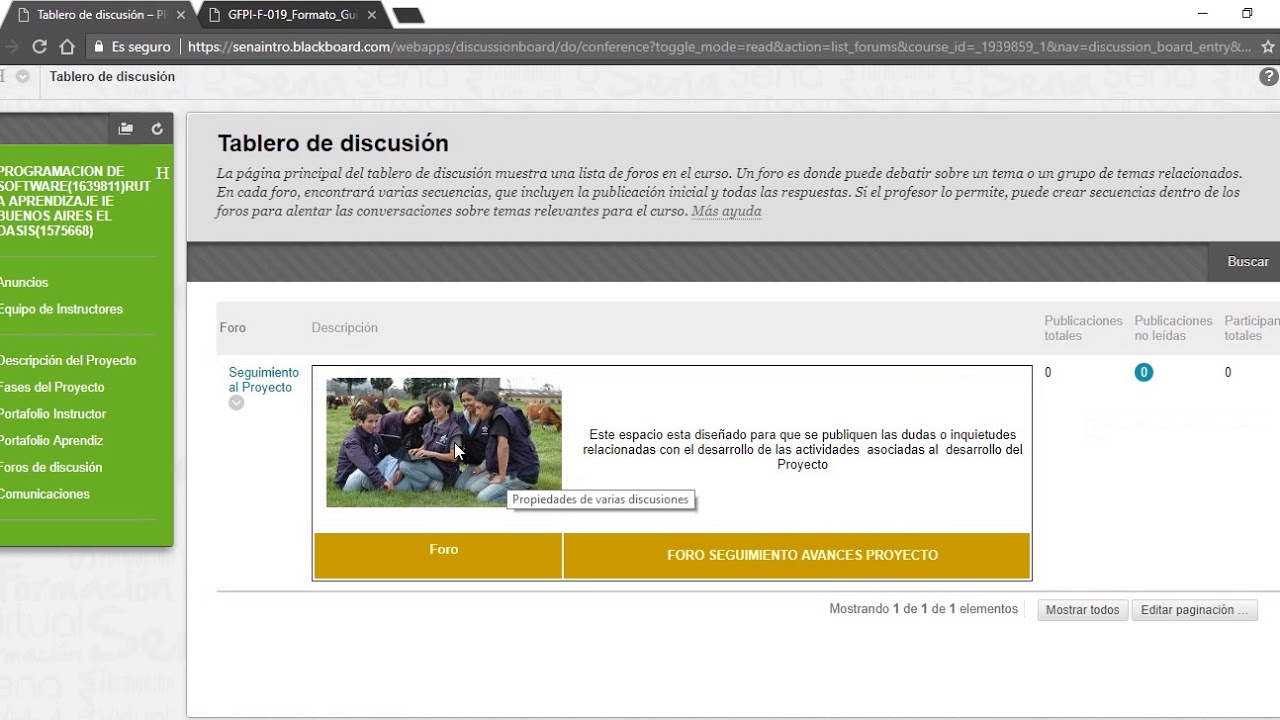Sort by Foro column header
Screen dimensions: 1280x720
point(232,328)
